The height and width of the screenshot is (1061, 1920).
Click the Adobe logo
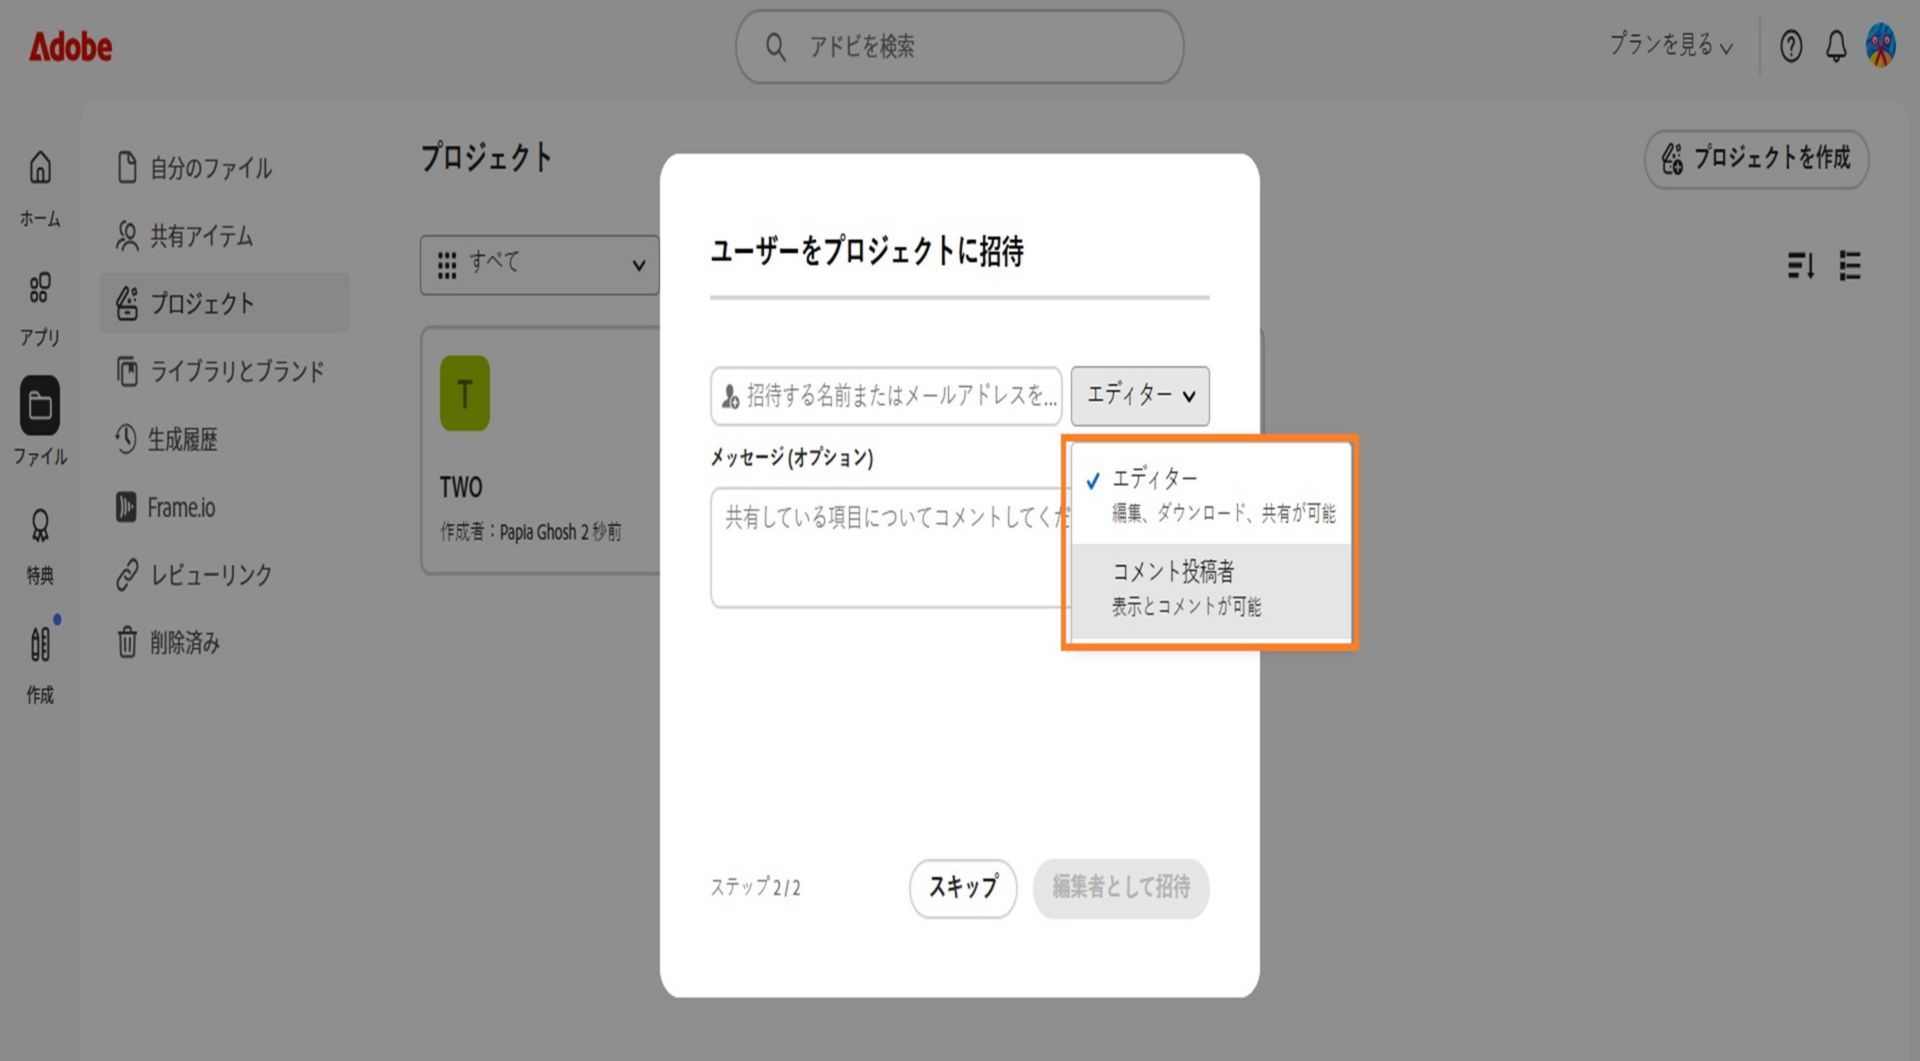point(70,46)
